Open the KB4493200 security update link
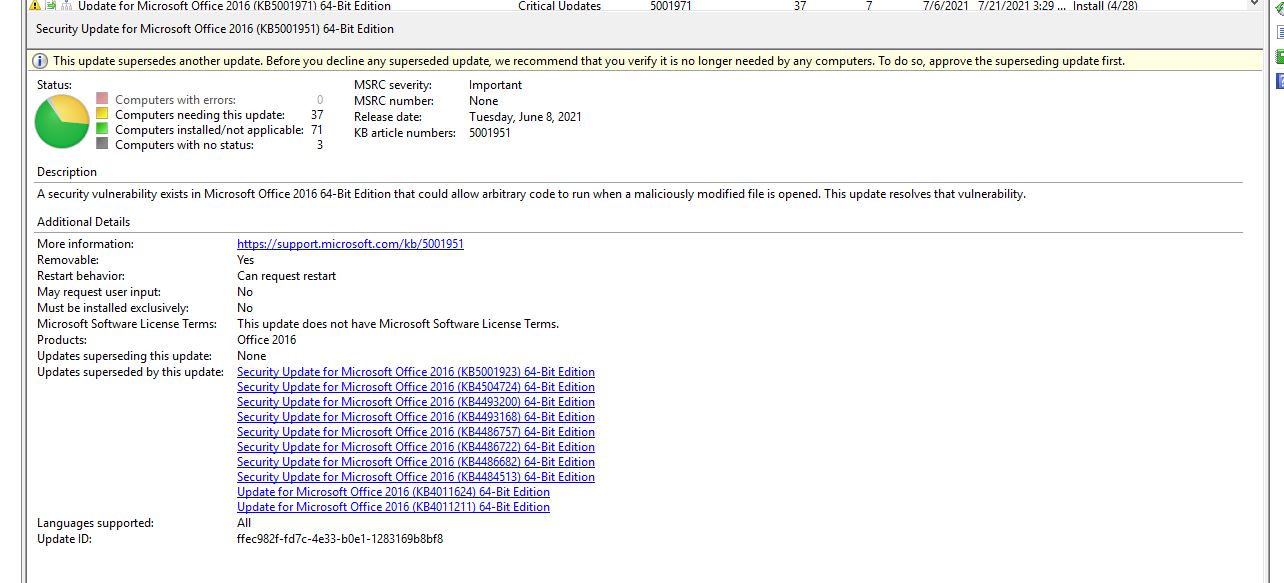The image size is (1284, 583). (x=415, y=401)
